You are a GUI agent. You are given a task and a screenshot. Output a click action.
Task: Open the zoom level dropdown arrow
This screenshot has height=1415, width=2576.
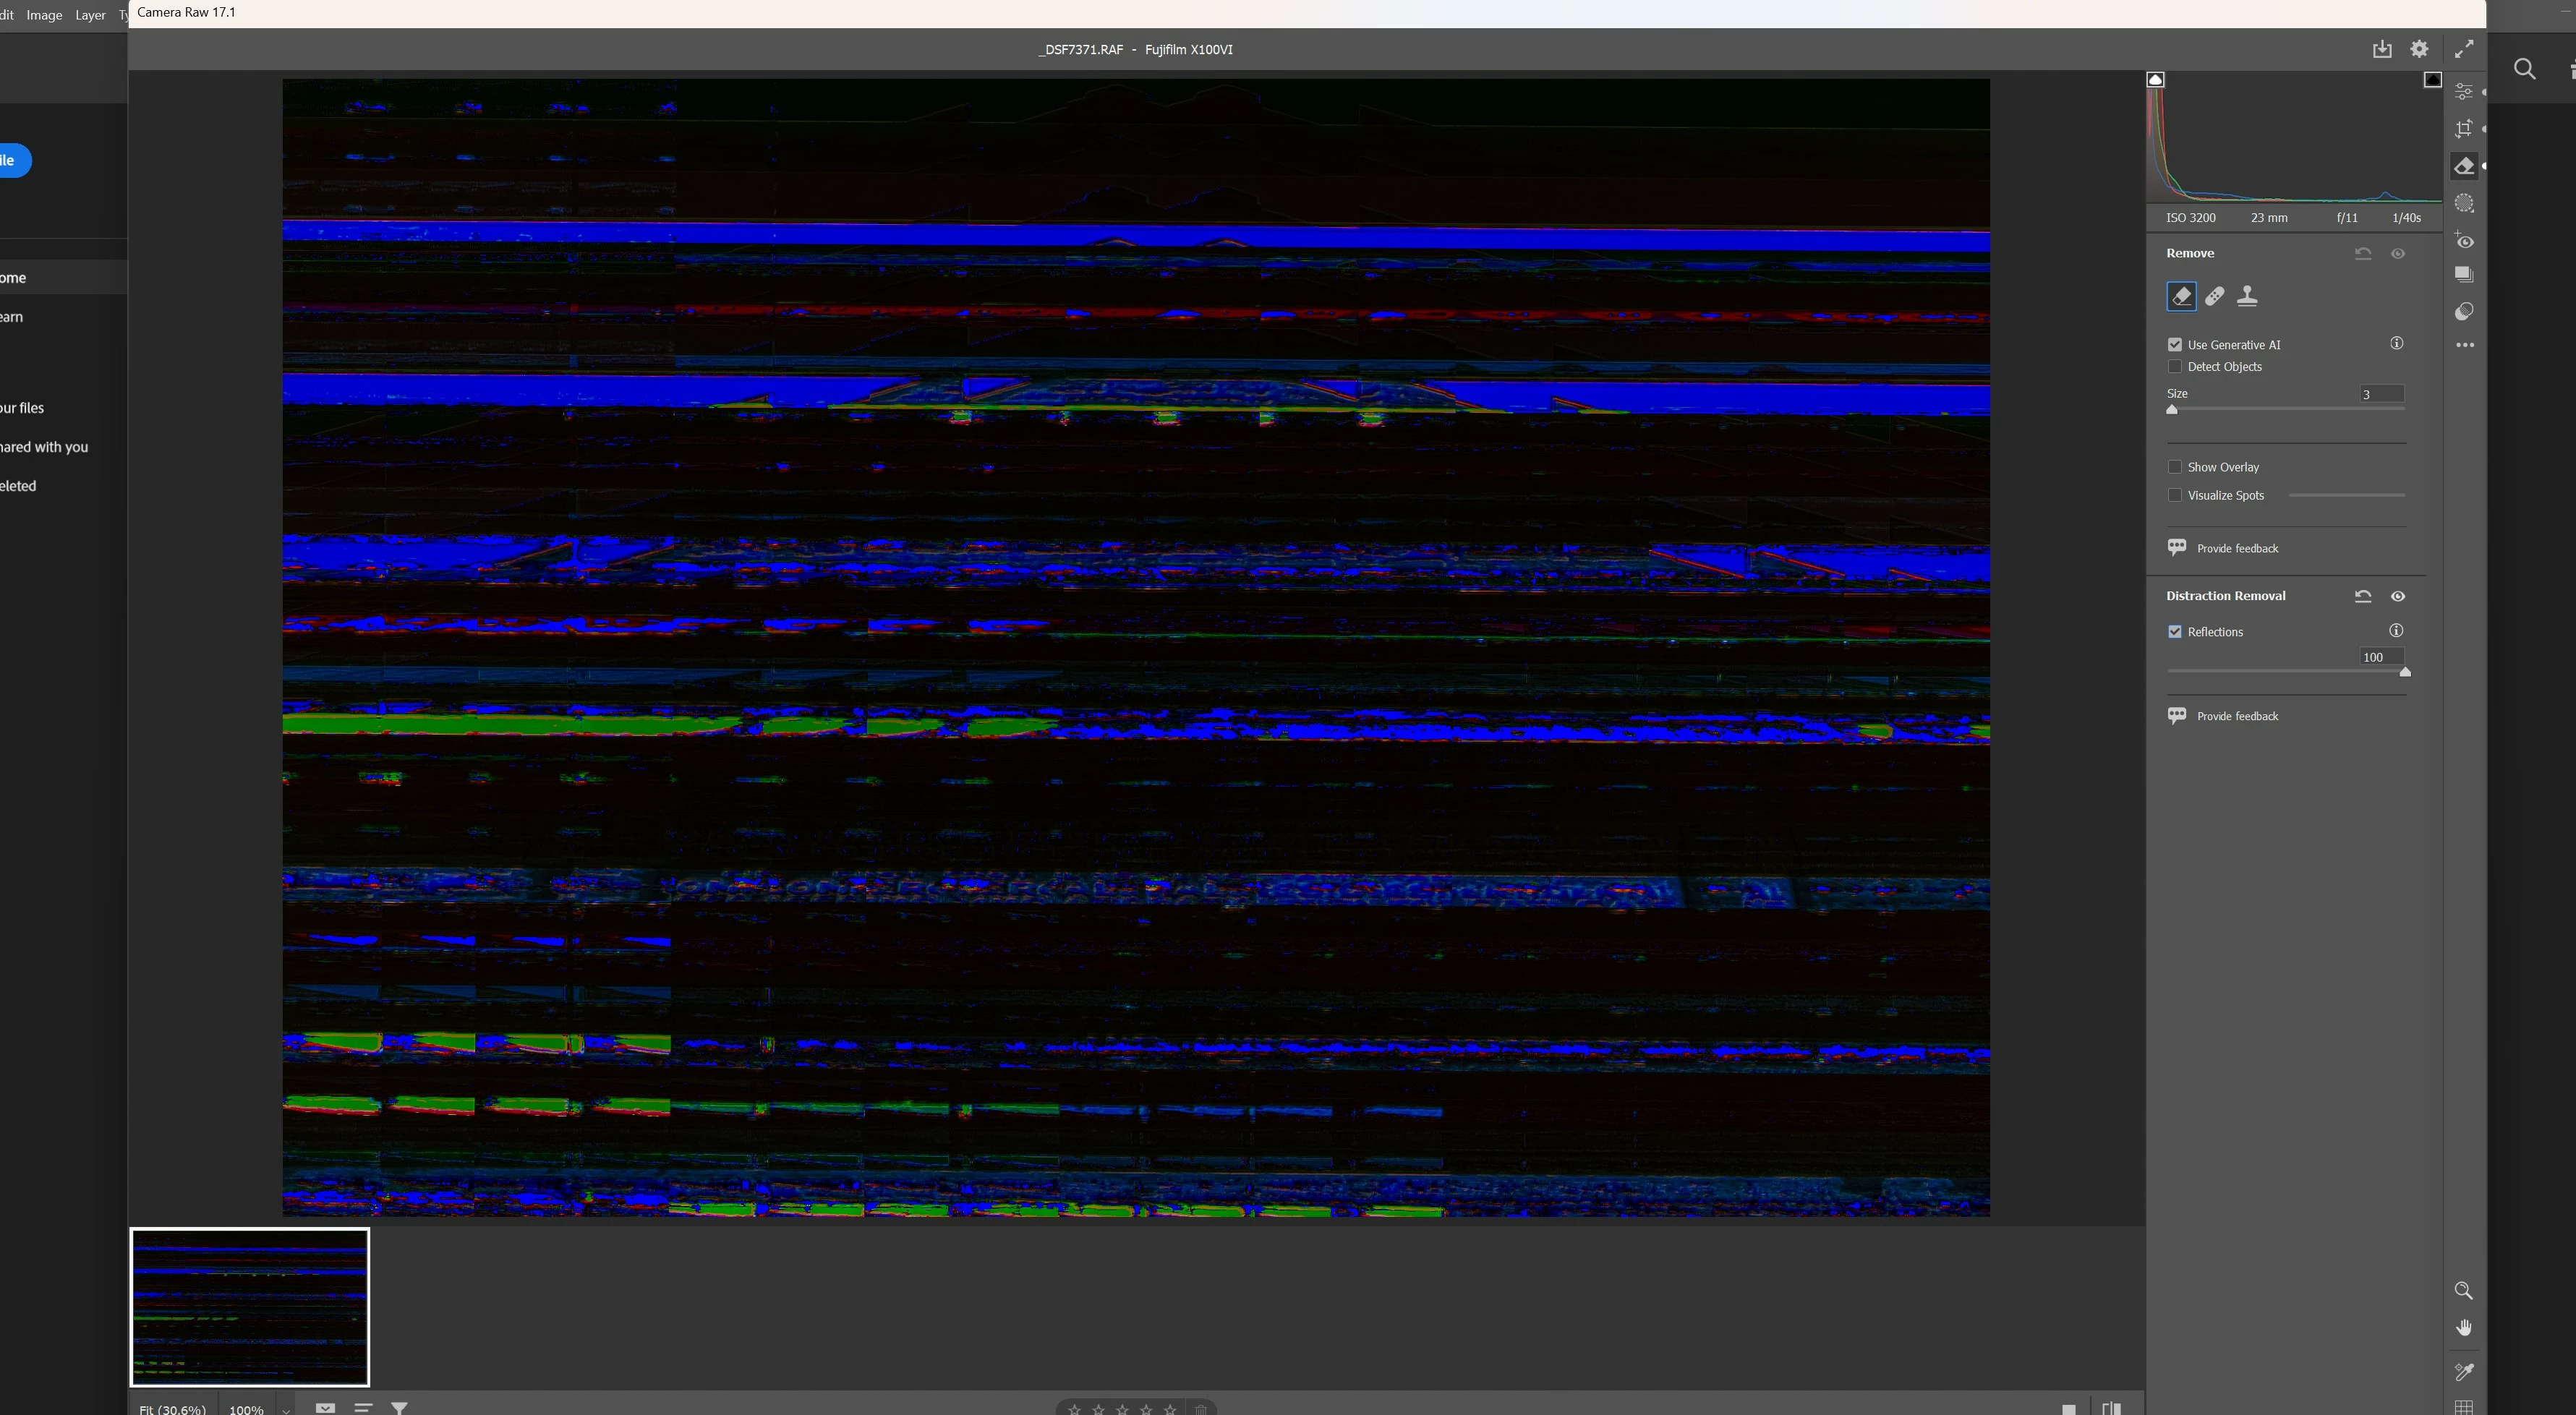[286, 1410]
